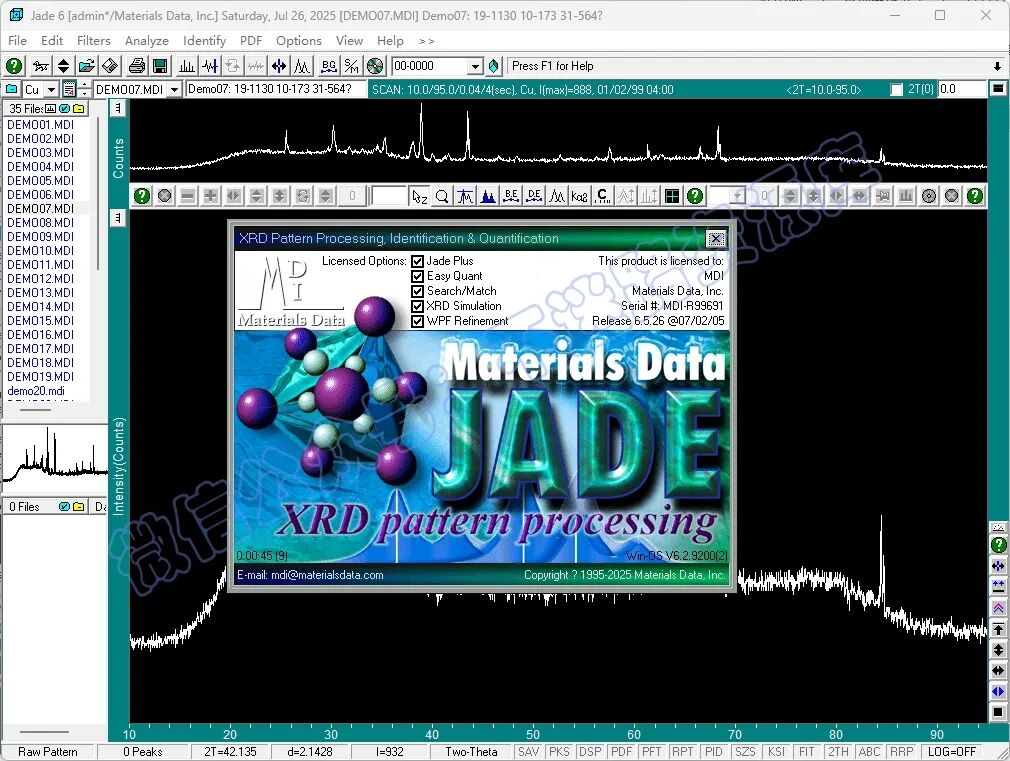This screenshot has width=1010, height=761.
Task: Open the DEMO07.MDI file dropdown
Action: pyautogui.click(x=174, y=90)
